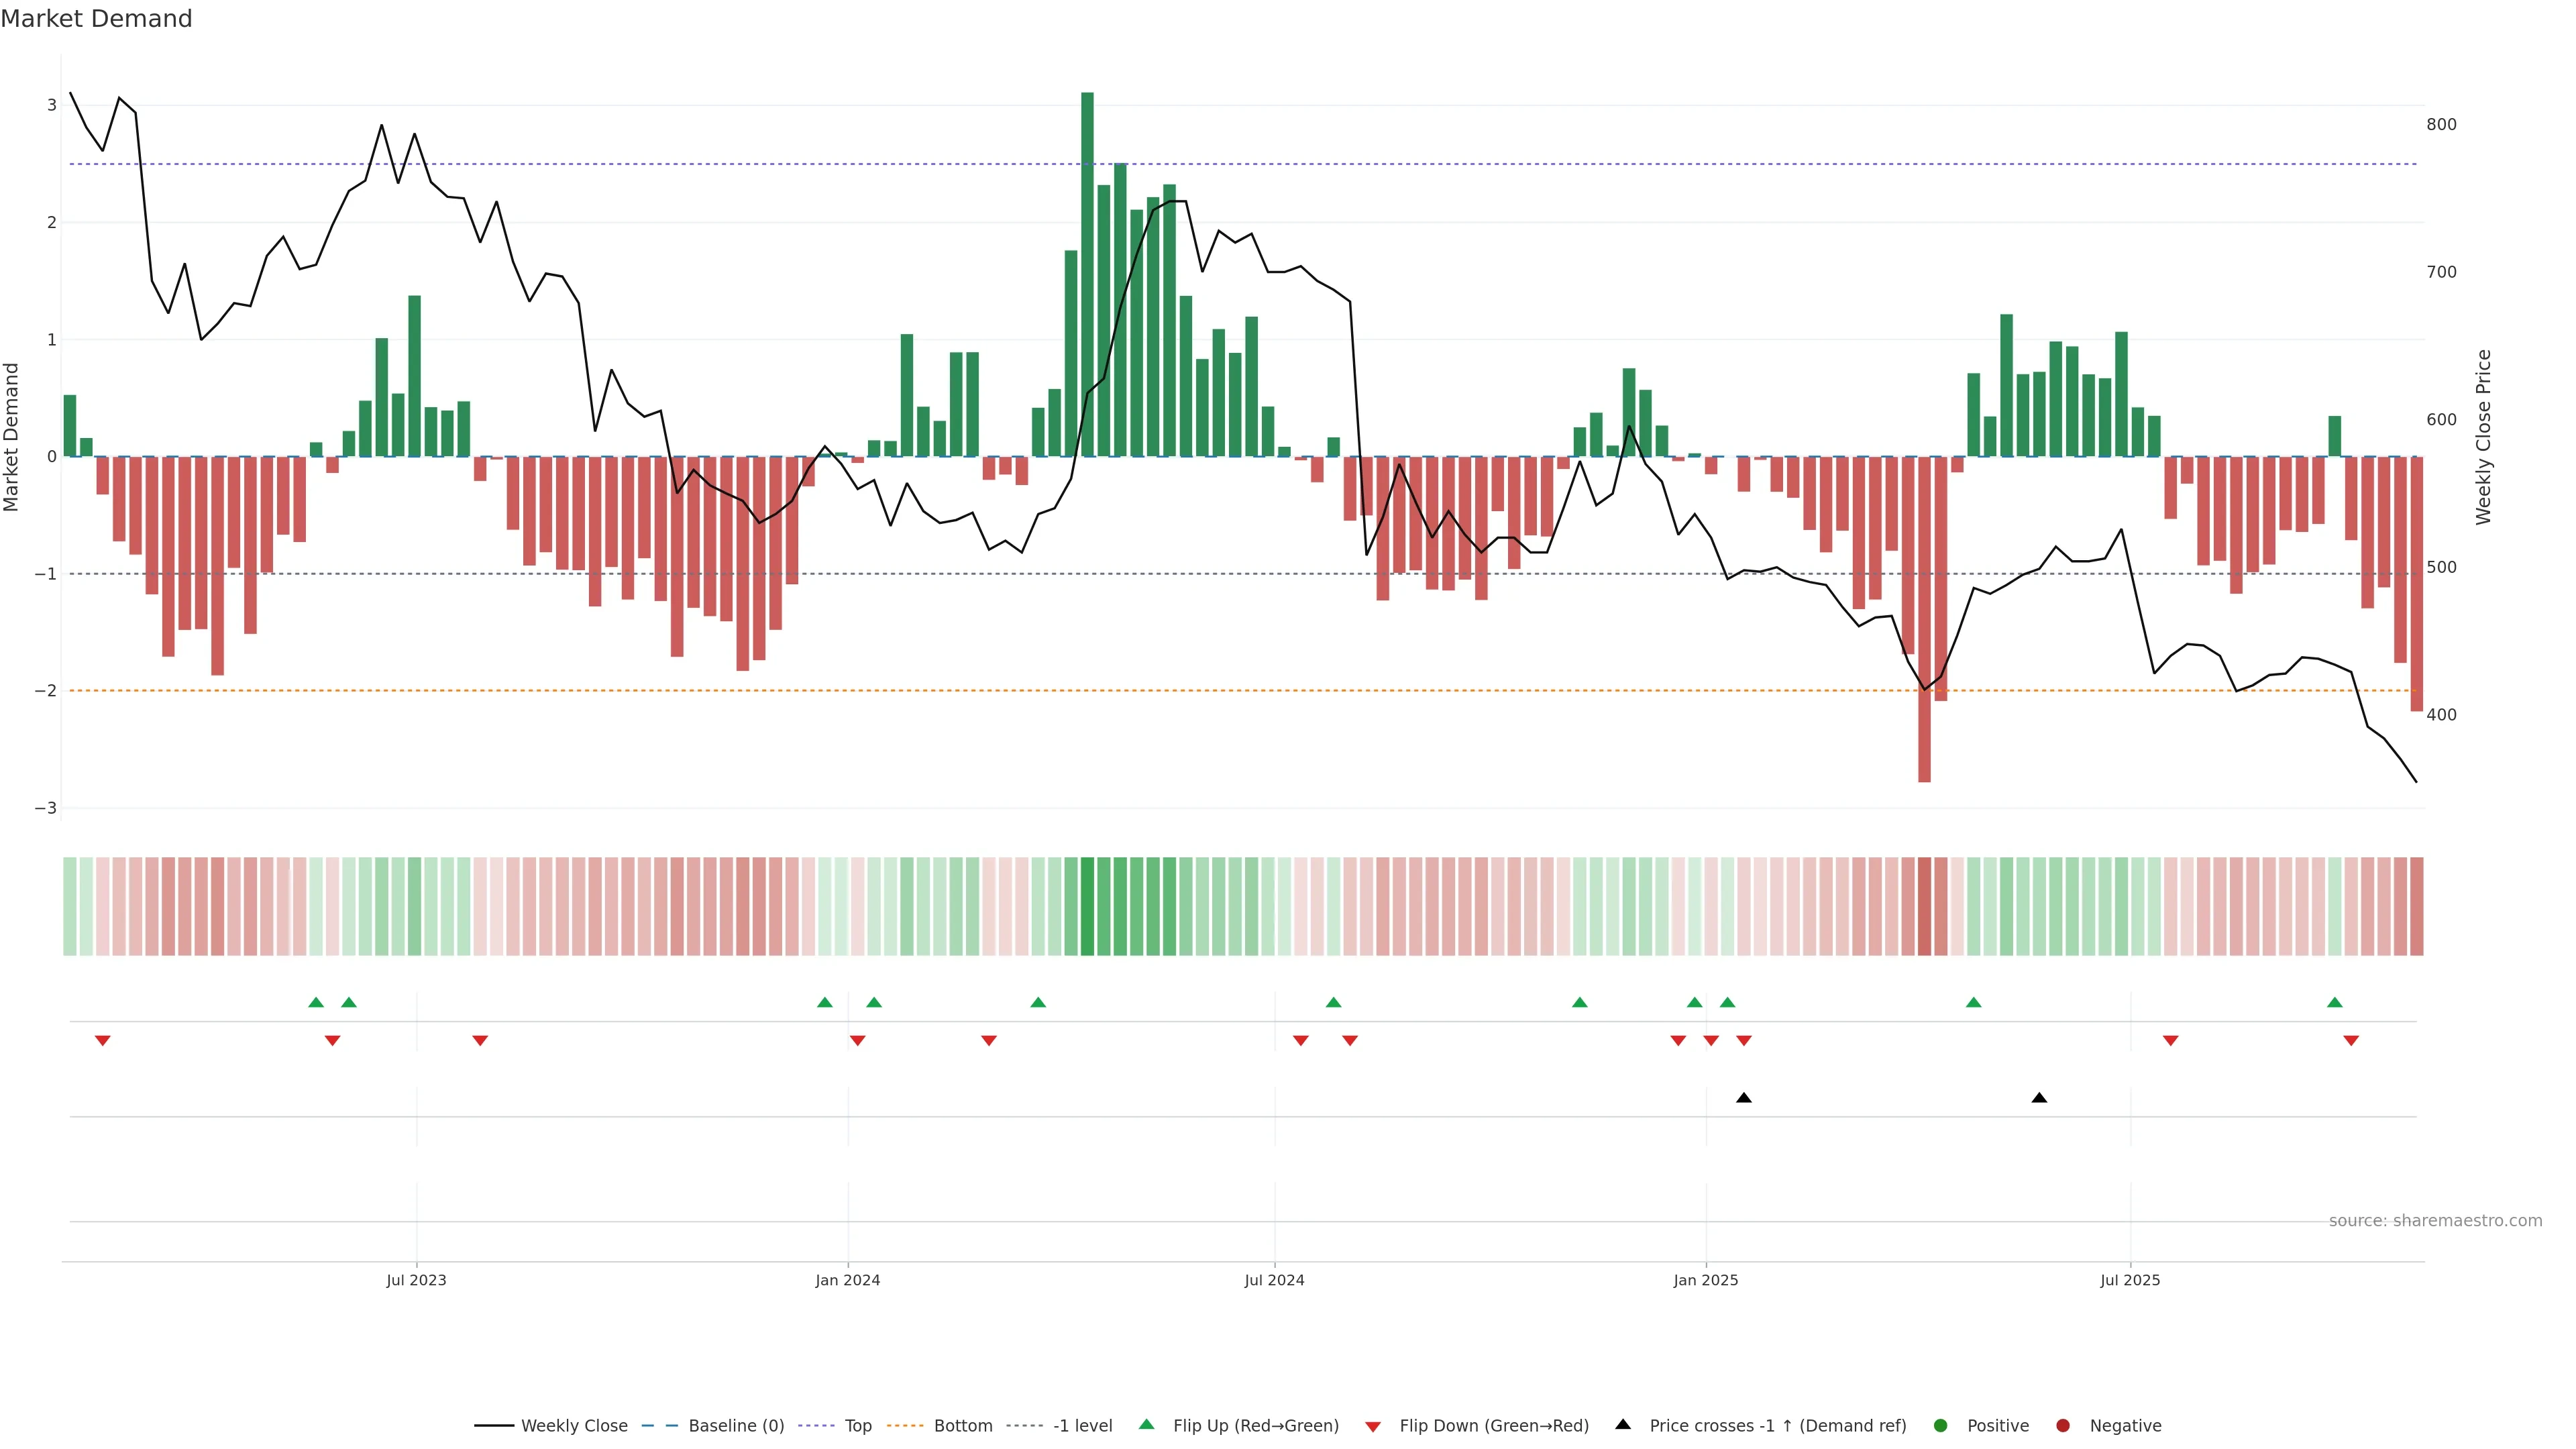Toggle the Top dotted line legend entry

pyautogui.click(x=857, y=1426)
